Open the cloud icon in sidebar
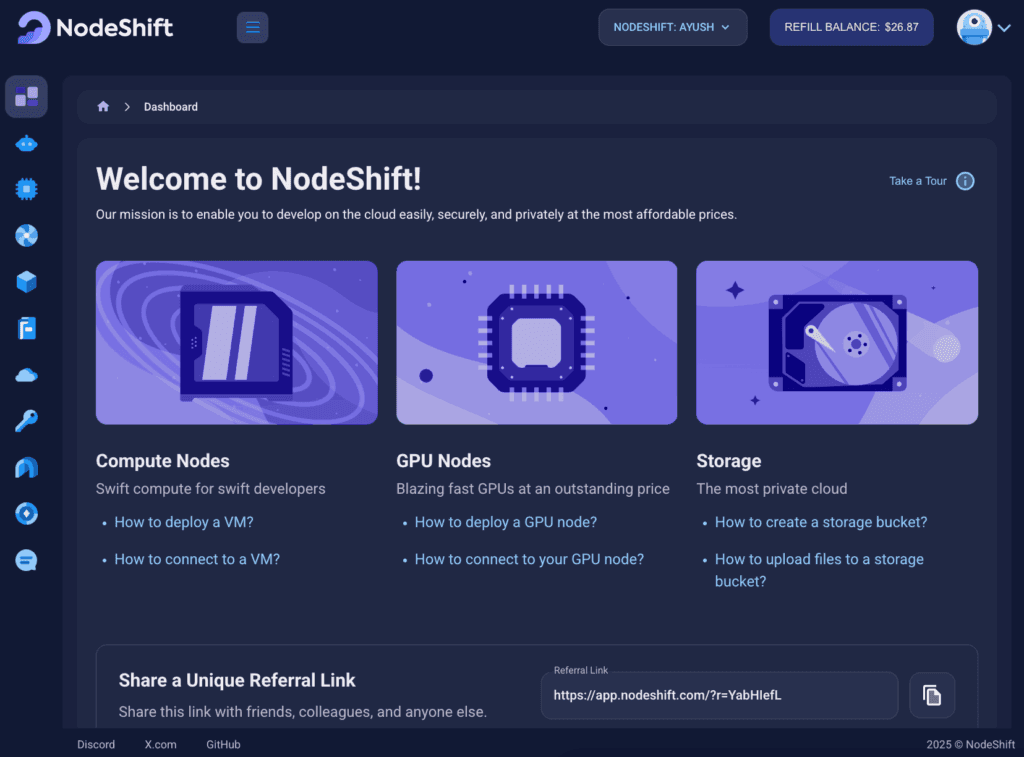This screenshot has height=757, width=1024. (x=26, y=375)
